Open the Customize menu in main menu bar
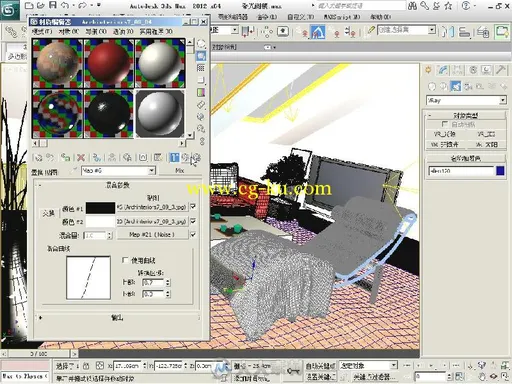 [301, 17]
